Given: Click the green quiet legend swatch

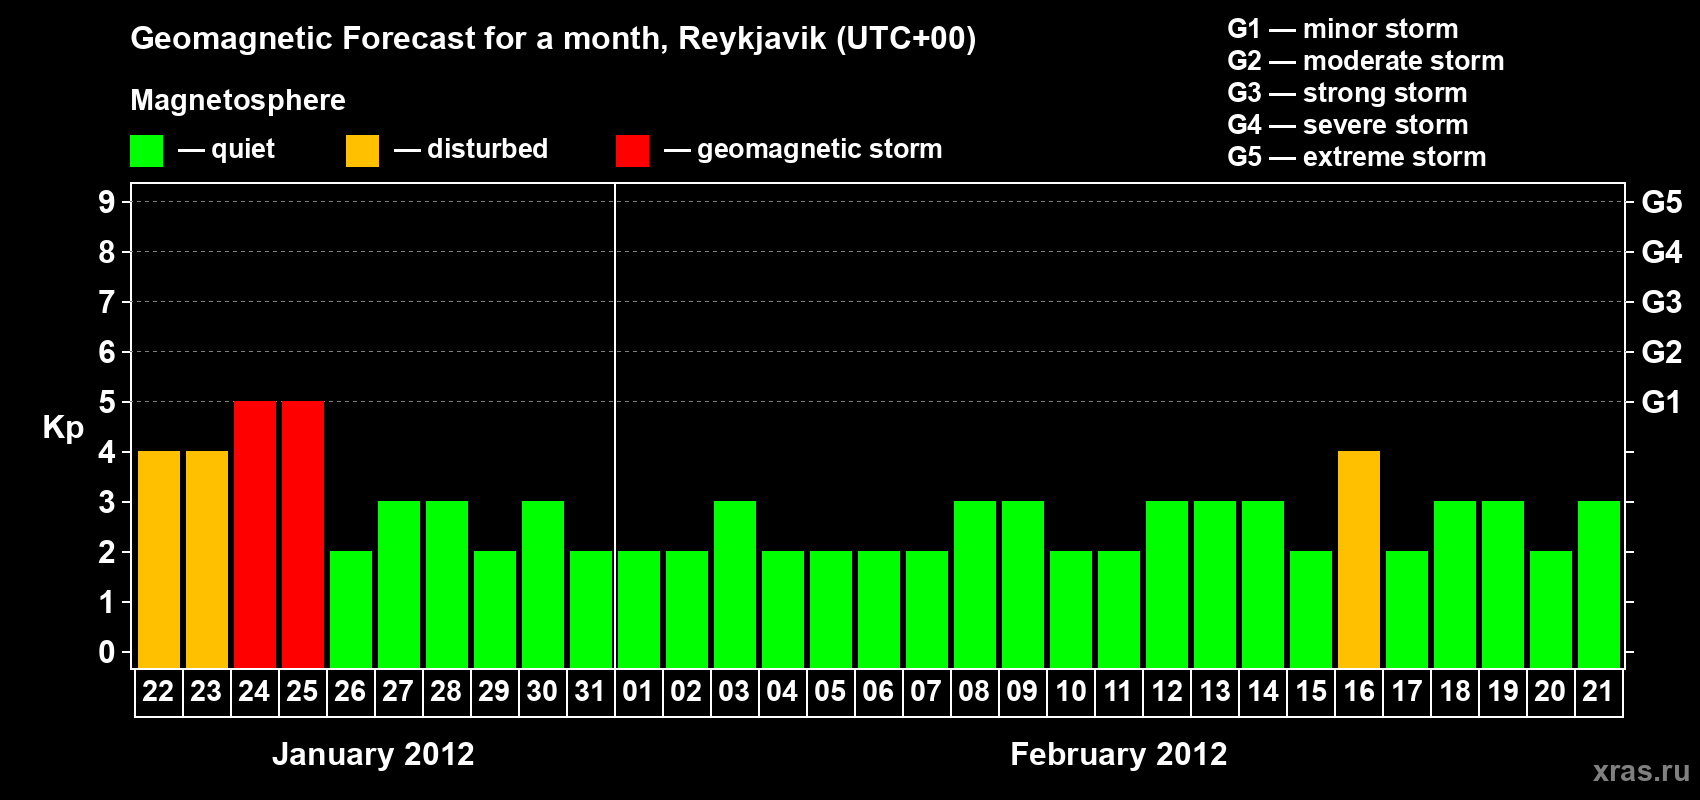Looking at the screenshot, I should pyautogui.click(x=146, y=151).
